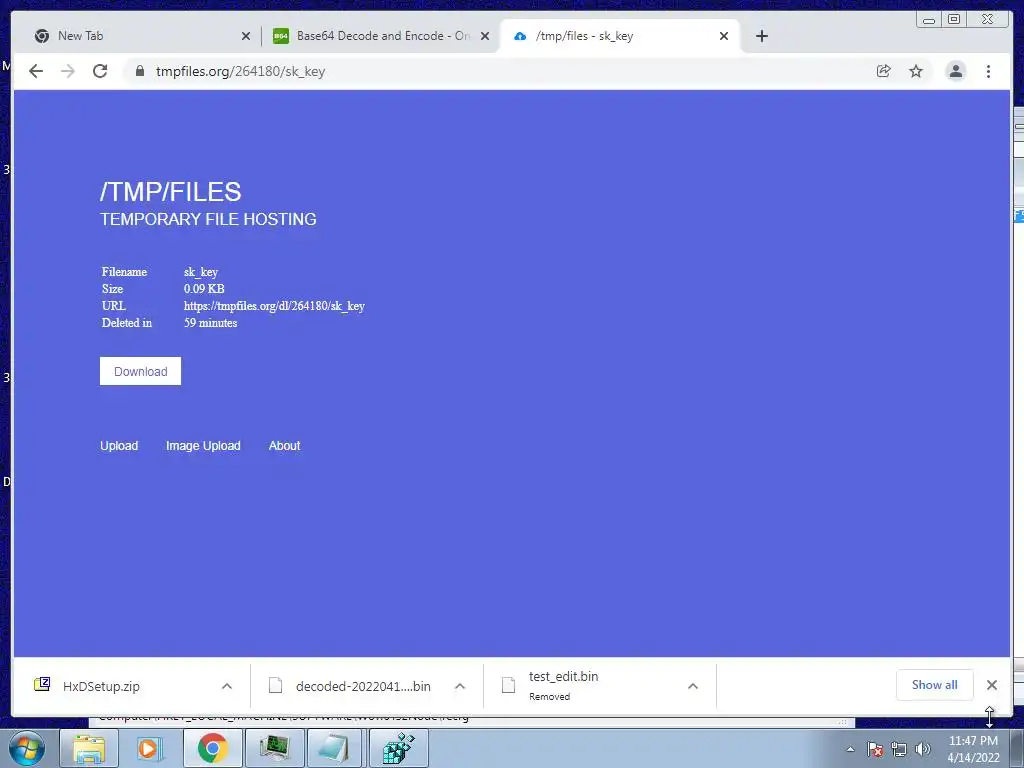Click the 59 minutes deletion value
The height and width of the screenshot is (768, 1024).
tap(210, 323)
